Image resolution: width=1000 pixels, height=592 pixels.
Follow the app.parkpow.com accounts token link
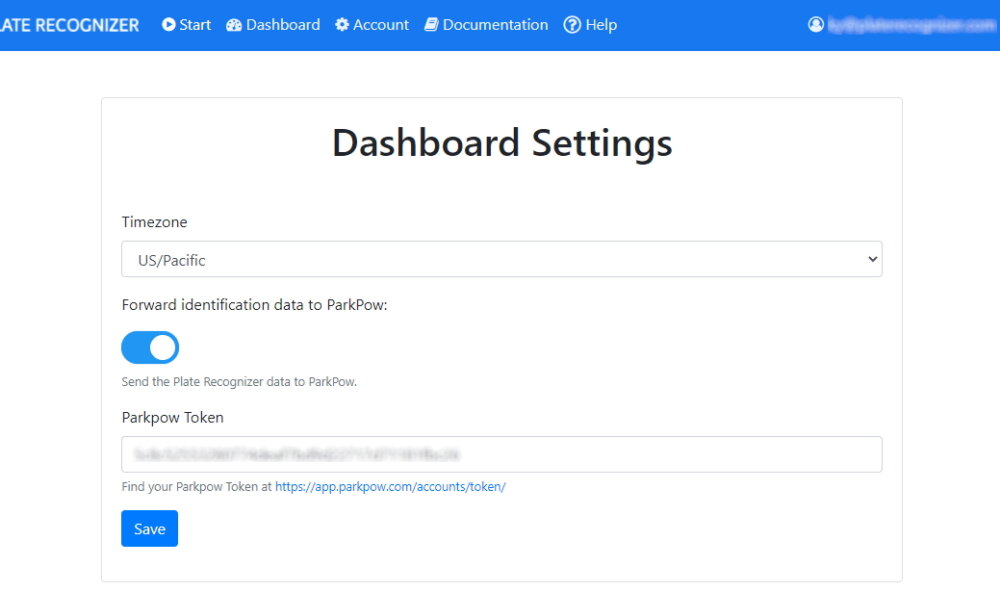coord(390,486)
